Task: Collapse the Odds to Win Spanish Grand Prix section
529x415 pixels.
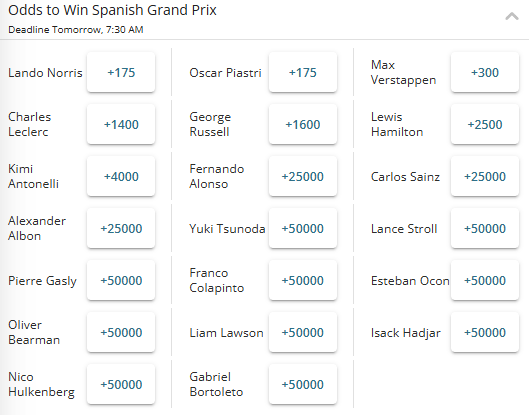Action: point(511,16)
